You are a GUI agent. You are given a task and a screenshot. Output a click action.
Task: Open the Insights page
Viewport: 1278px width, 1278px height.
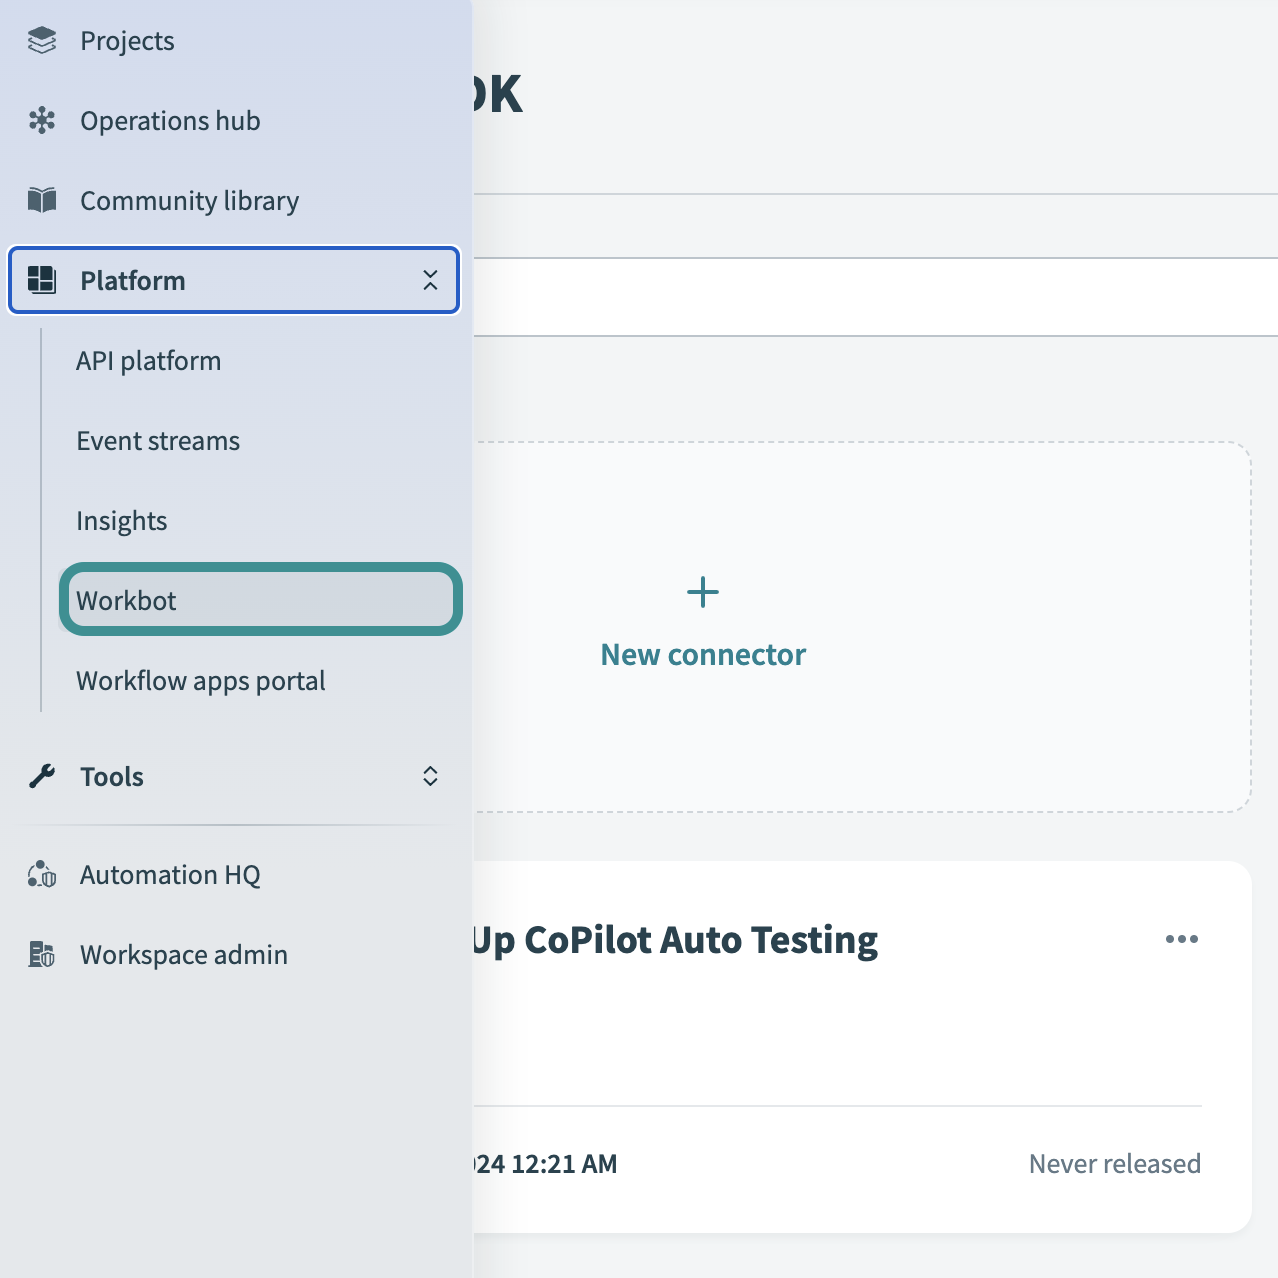[121, 520]
